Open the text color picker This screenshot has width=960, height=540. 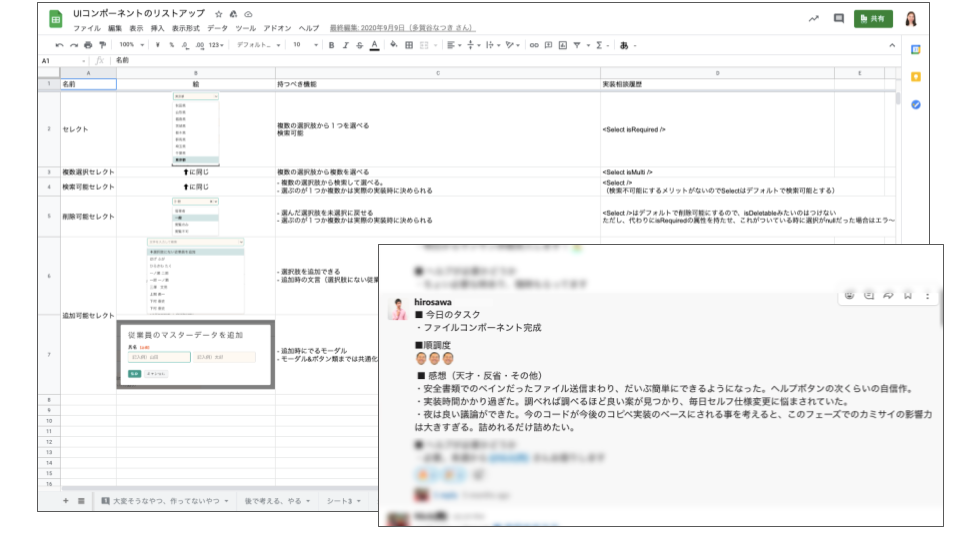point(374,45)
